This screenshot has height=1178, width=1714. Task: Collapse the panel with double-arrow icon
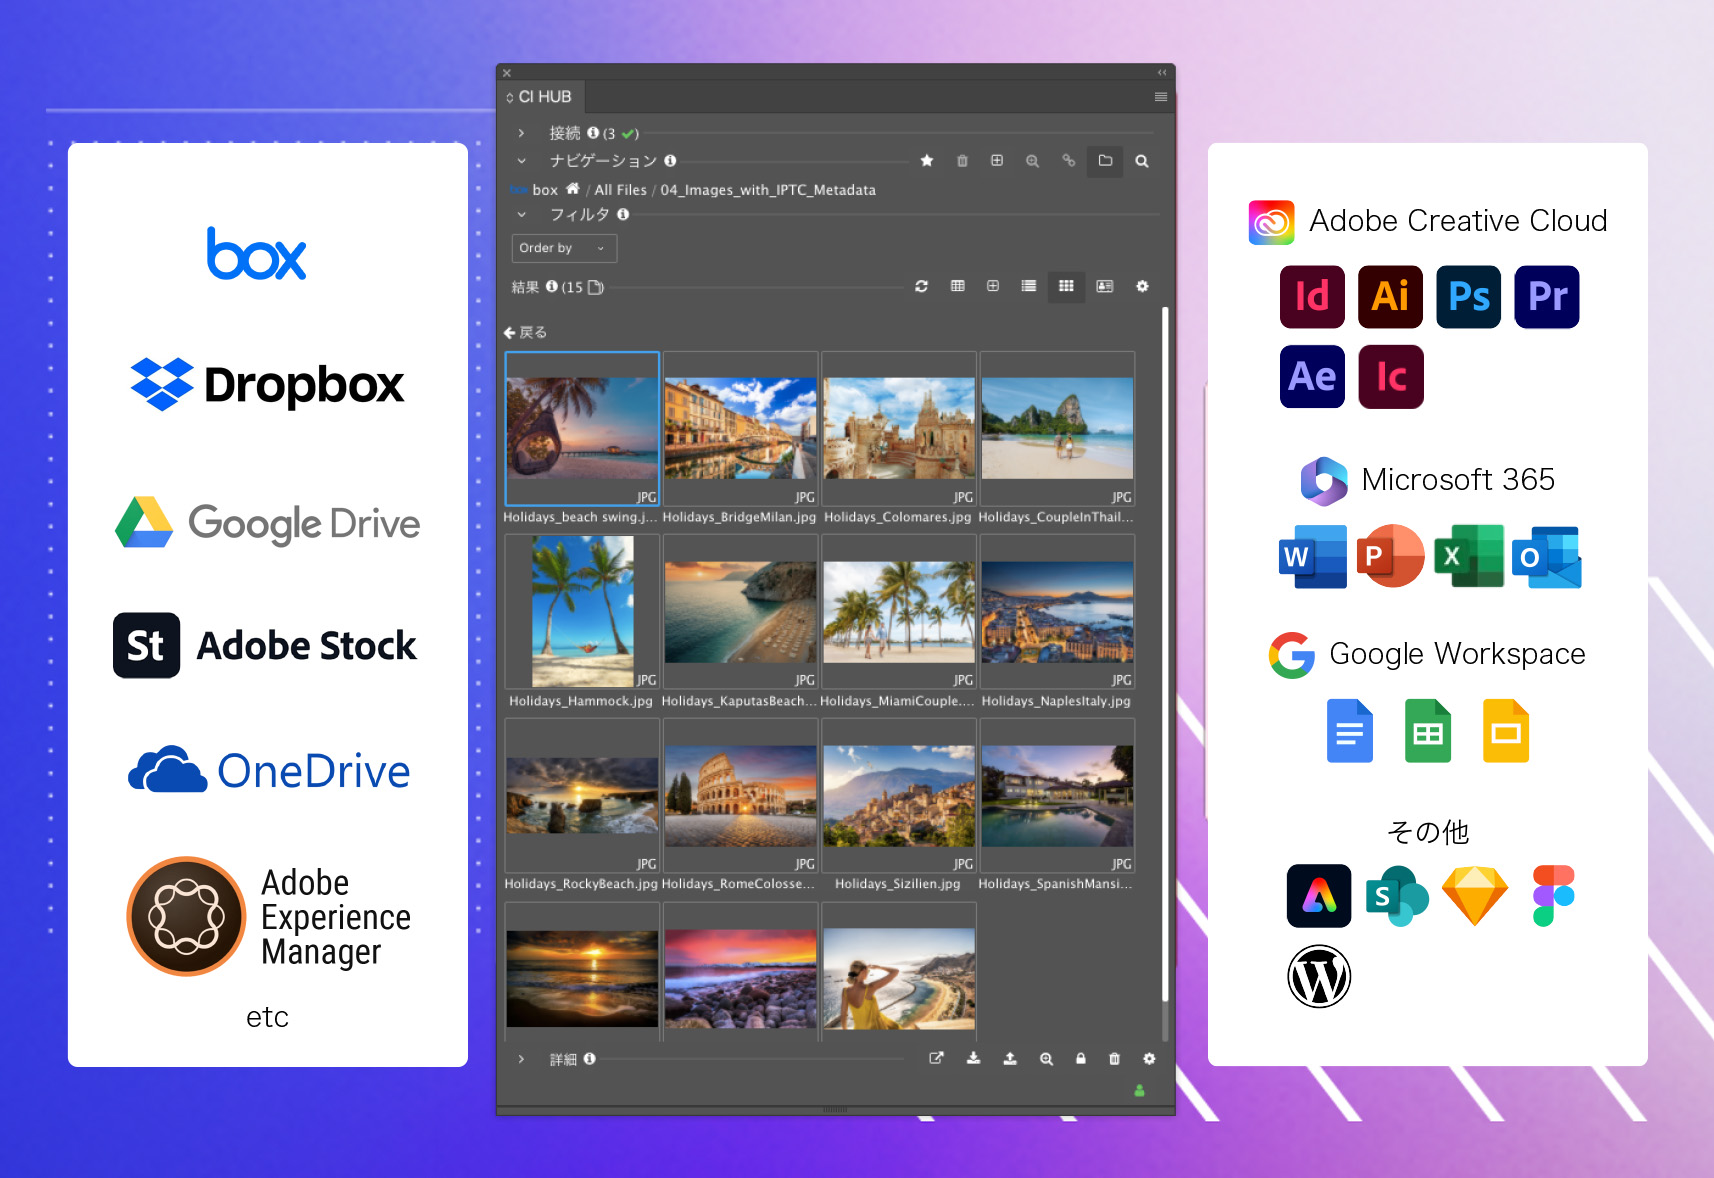[x=1162, y=72]
